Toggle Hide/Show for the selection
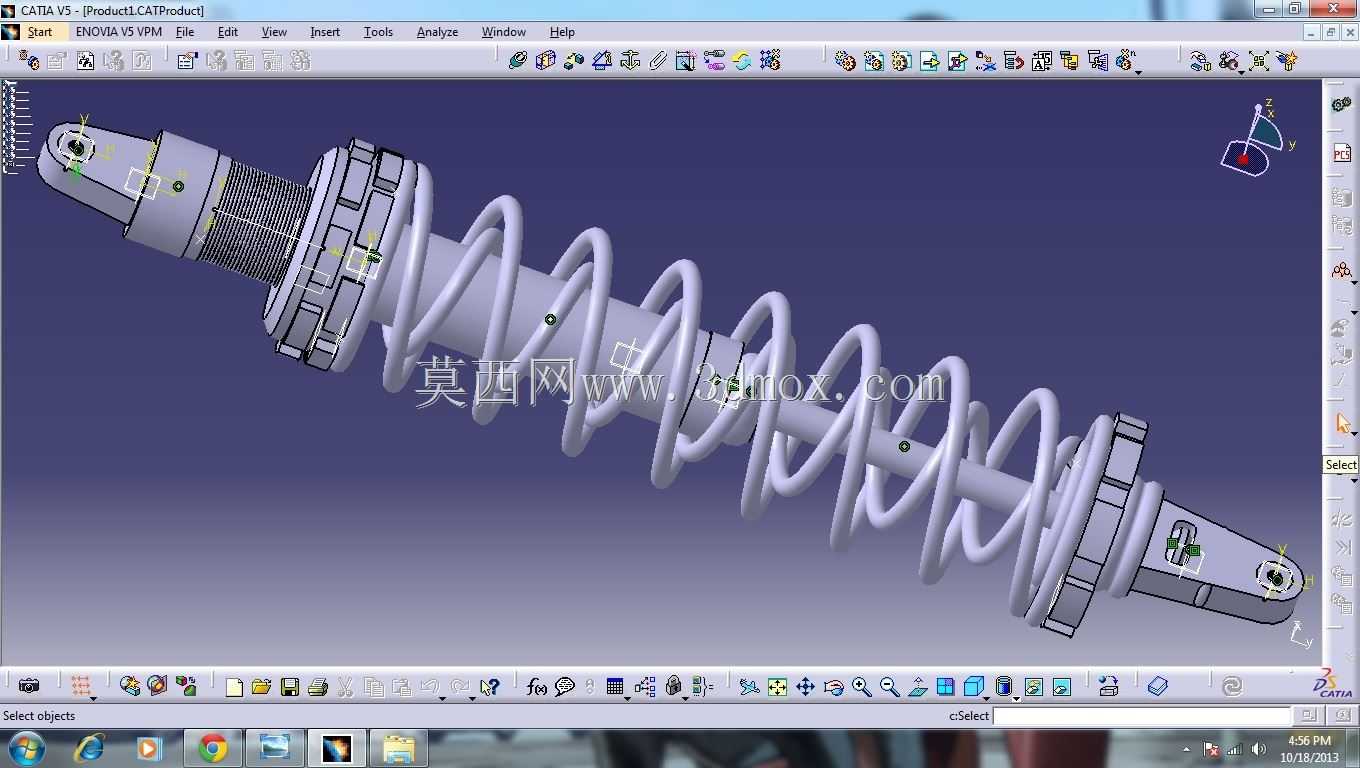This screenshot has width=1360, height=768. click(1033, 687)
